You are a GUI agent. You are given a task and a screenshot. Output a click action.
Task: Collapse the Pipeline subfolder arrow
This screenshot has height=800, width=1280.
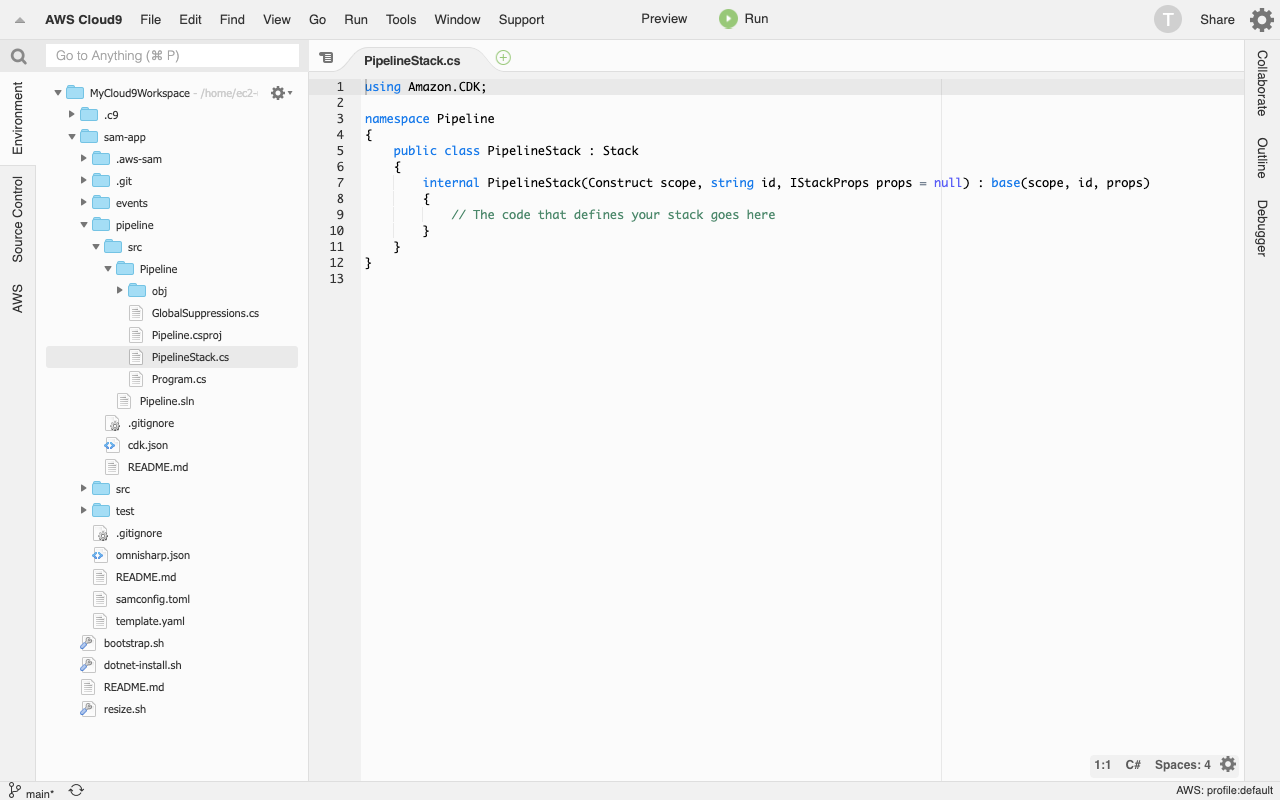[x=108, y=269]
